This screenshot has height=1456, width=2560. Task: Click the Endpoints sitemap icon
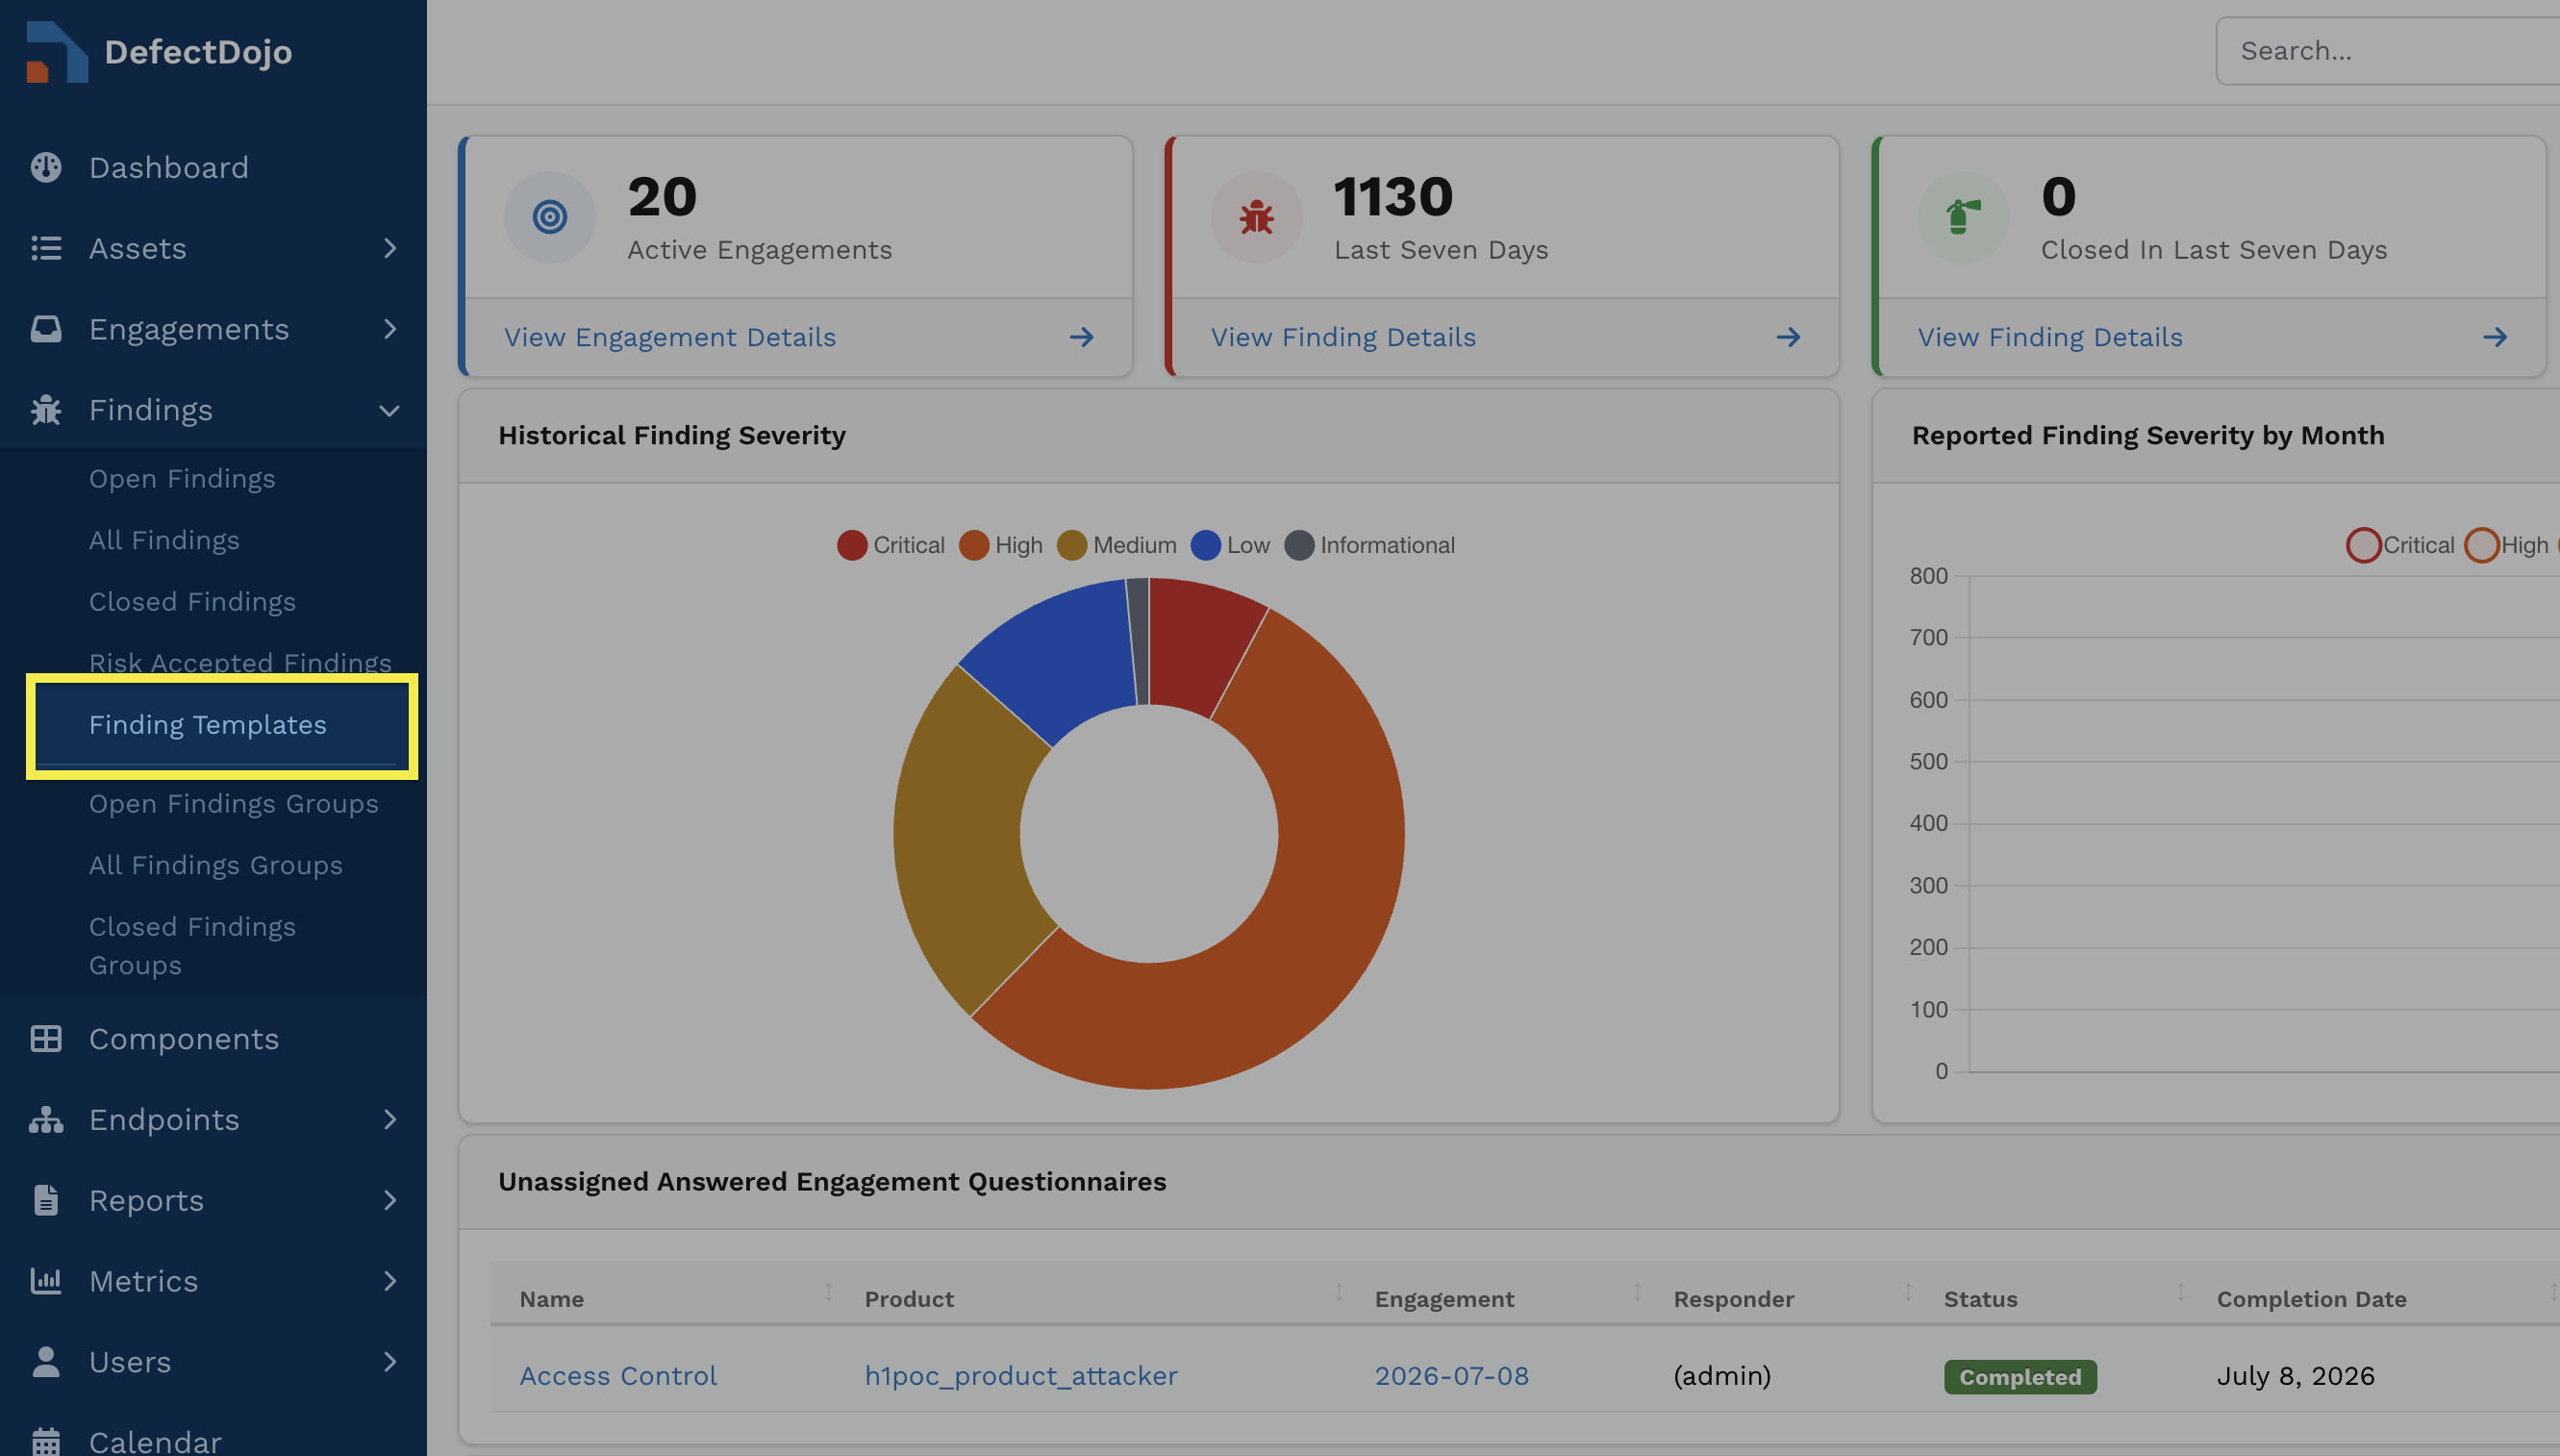(x=46, y=1120)
